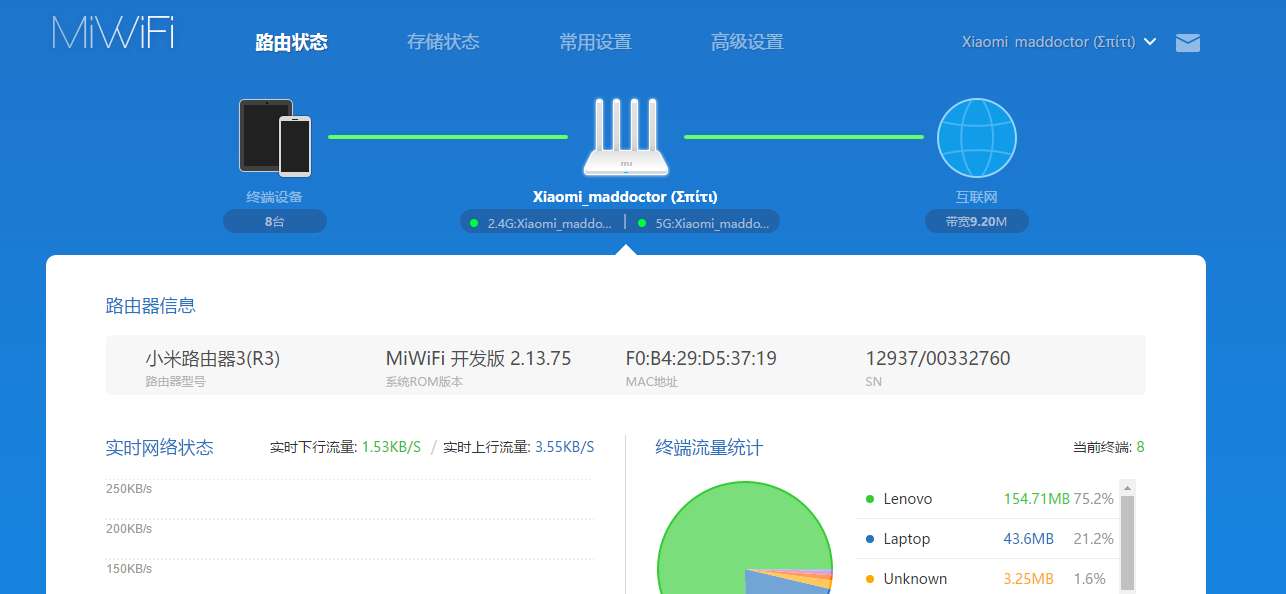The width and height of the screenshot is (1286, 594).
Task: Click the green 2.4G status dot
Action: pos(474,223)
